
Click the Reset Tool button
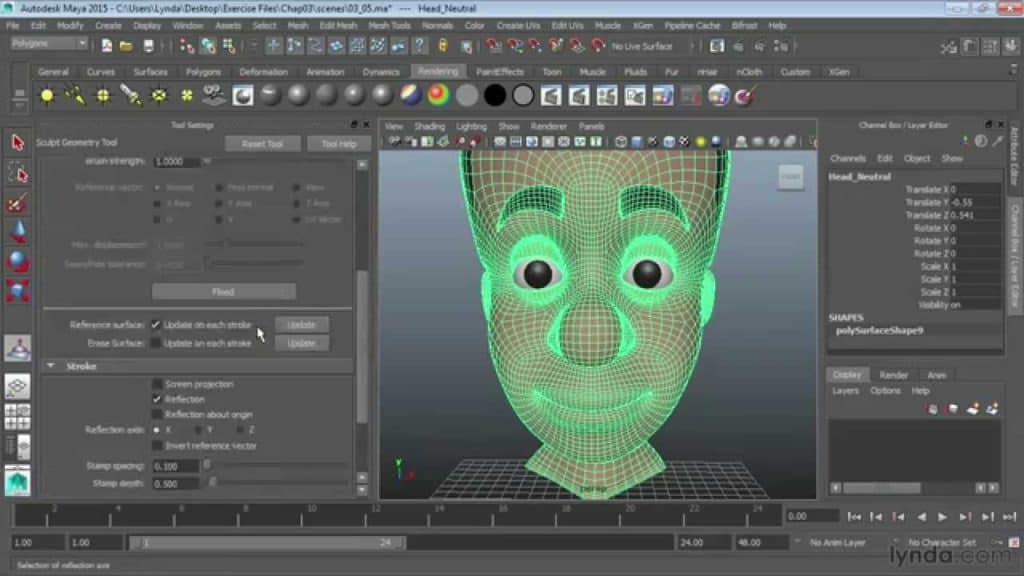point(263,144)
